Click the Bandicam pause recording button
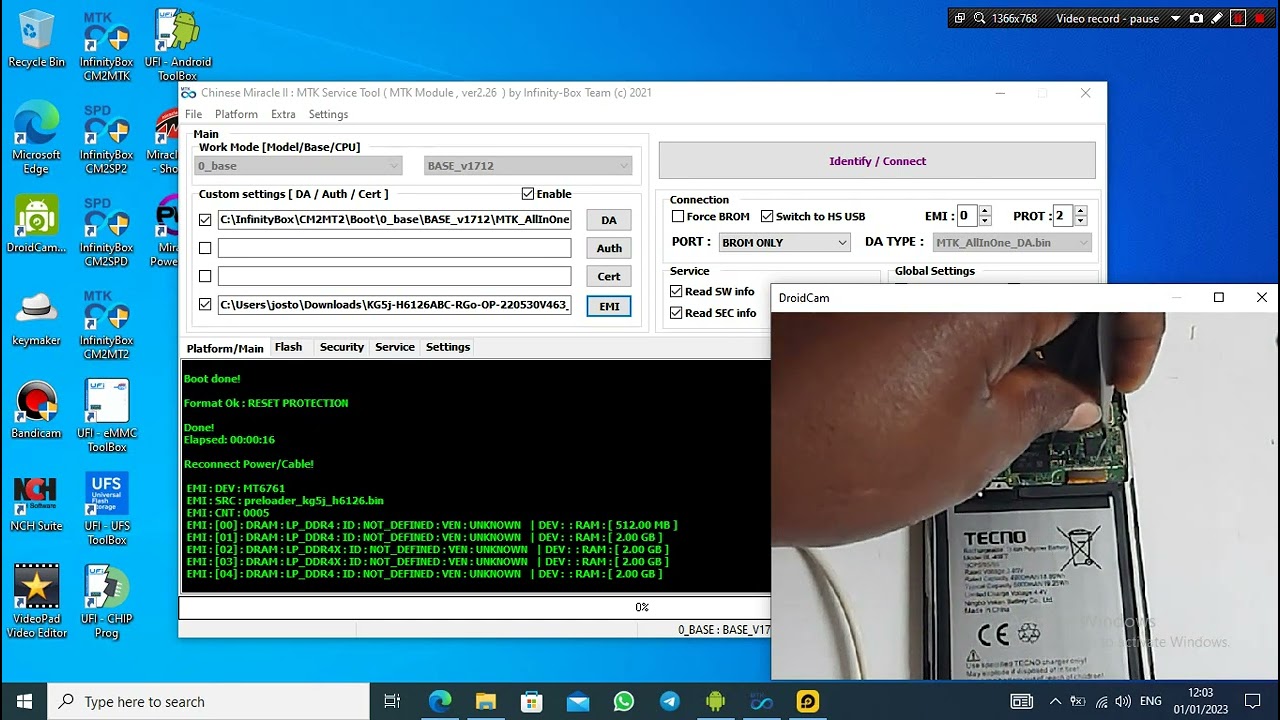Screen dimensions: 1280x720 point(1238,18)
